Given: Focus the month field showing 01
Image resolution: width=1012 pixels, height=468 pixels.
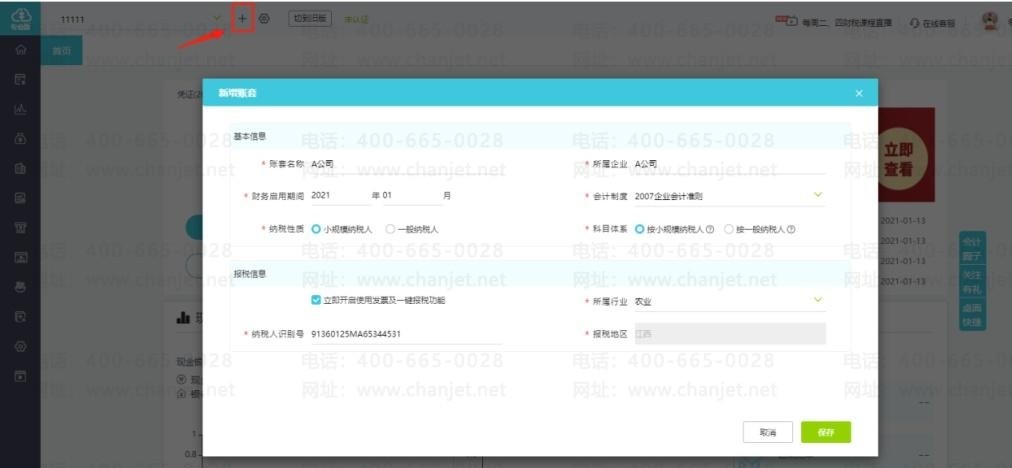Looking at the screenshot, I should point(412,196).
